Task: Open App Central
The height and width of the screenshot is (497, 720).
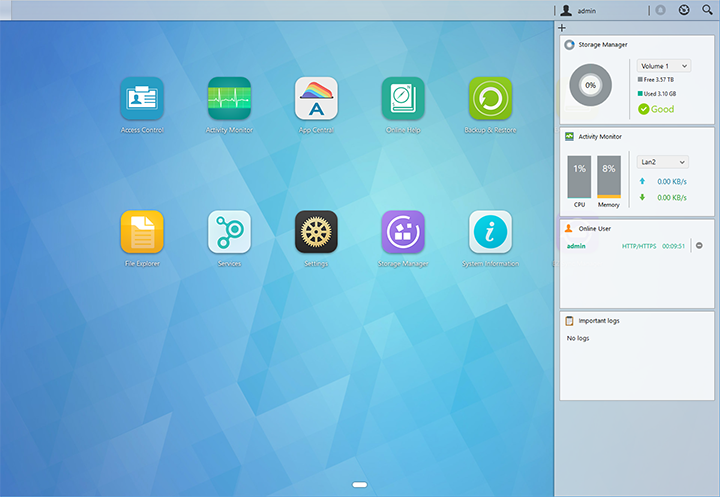Action: [316, 99]
